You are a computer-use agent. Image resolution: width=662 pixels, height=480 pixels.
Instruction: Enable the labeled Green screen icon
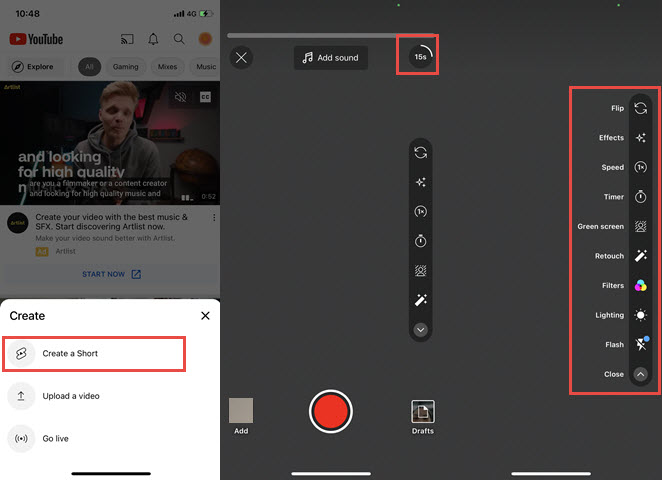point(640,227)
